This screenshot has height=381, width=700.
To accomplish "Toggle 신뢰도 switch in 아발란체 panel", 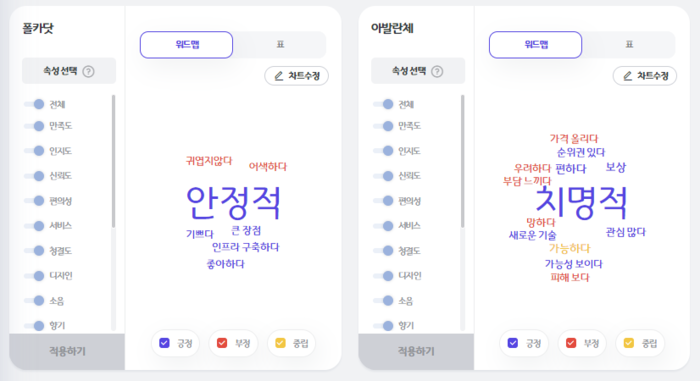I will (383, 176).
